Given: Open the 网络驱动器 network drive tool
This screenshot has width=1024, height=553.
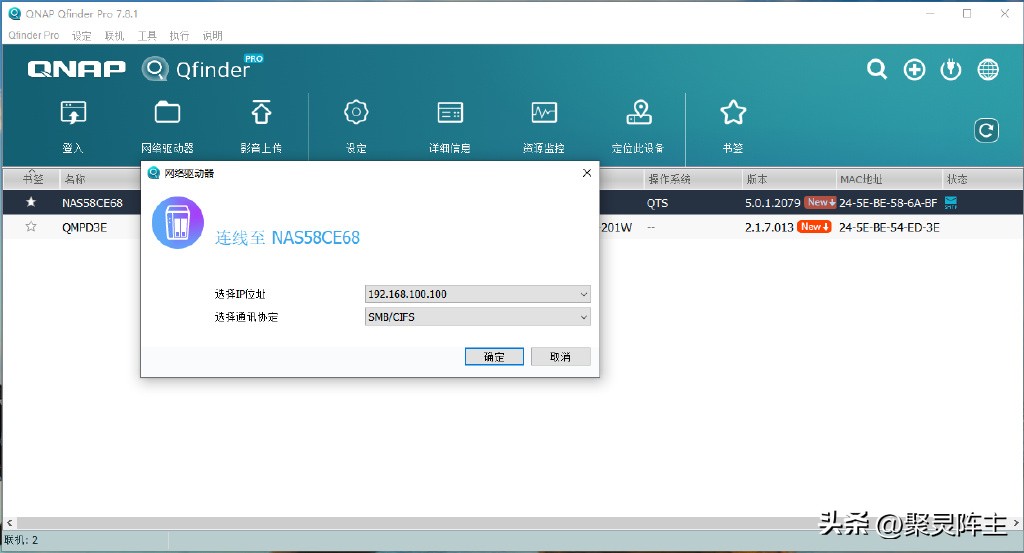Looking at the screenshot, I should coord(167,113).
